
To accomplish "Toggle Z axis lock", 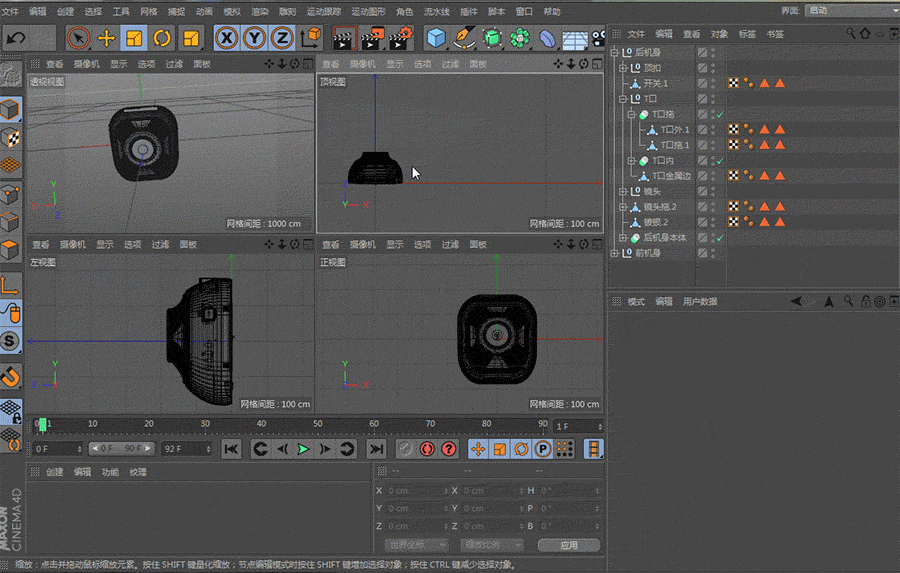I will pyautogui.click(x=282, y=38).
